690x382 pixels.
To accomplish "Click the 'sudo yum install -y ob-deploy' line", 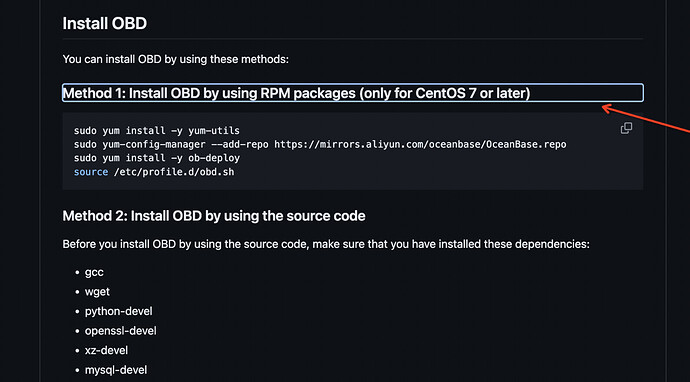I will pos(157,158).
